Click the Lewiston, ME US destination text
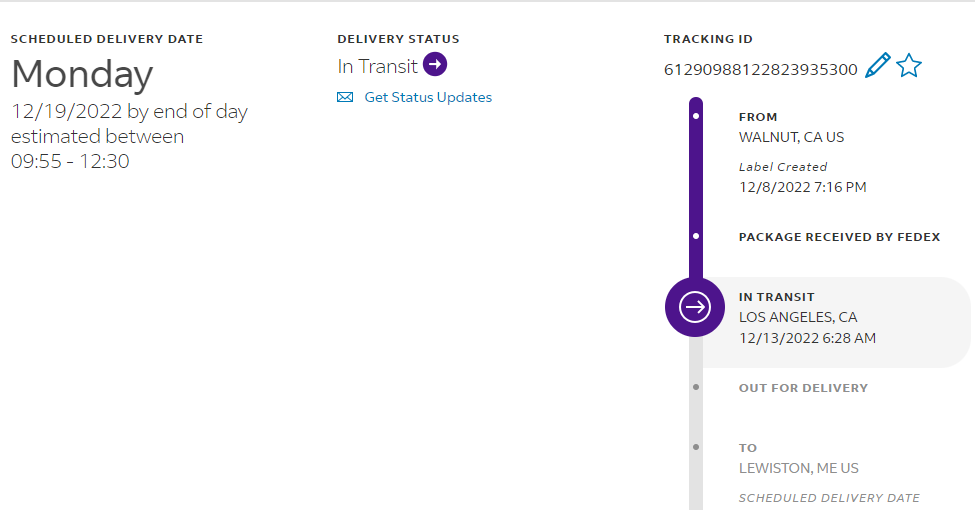Viewport: 975px width, 510px height. [798, 468]
